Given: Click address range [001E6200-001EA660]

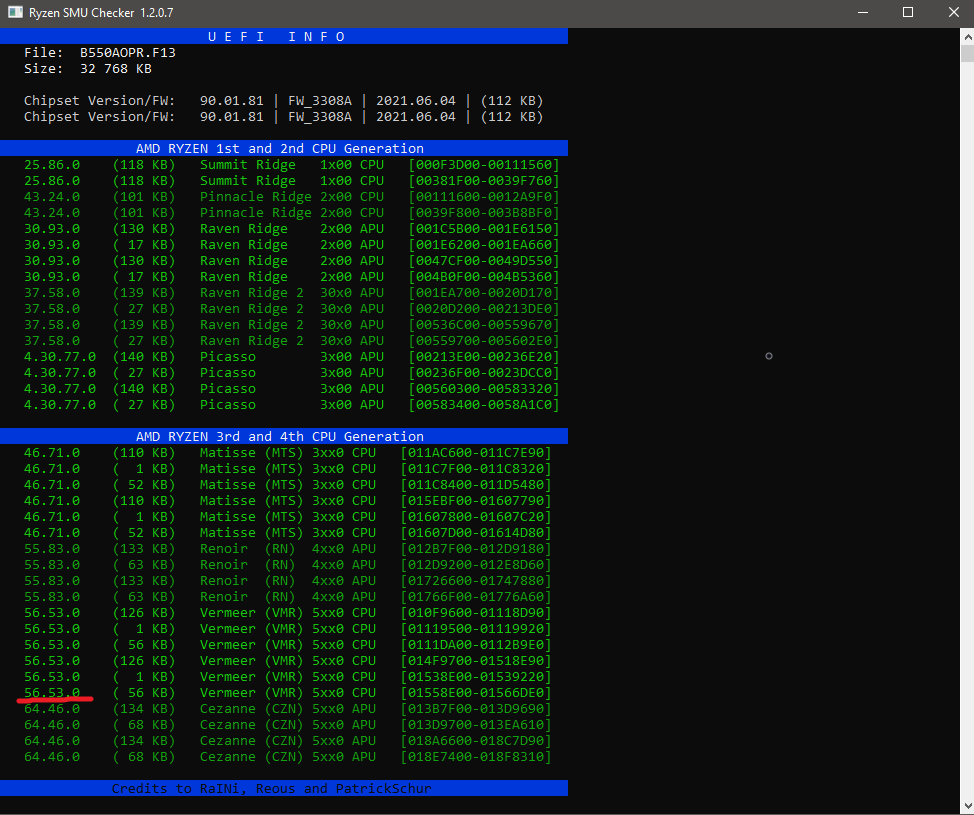Looking at the screenshot, I should click(x=484, y=245).
